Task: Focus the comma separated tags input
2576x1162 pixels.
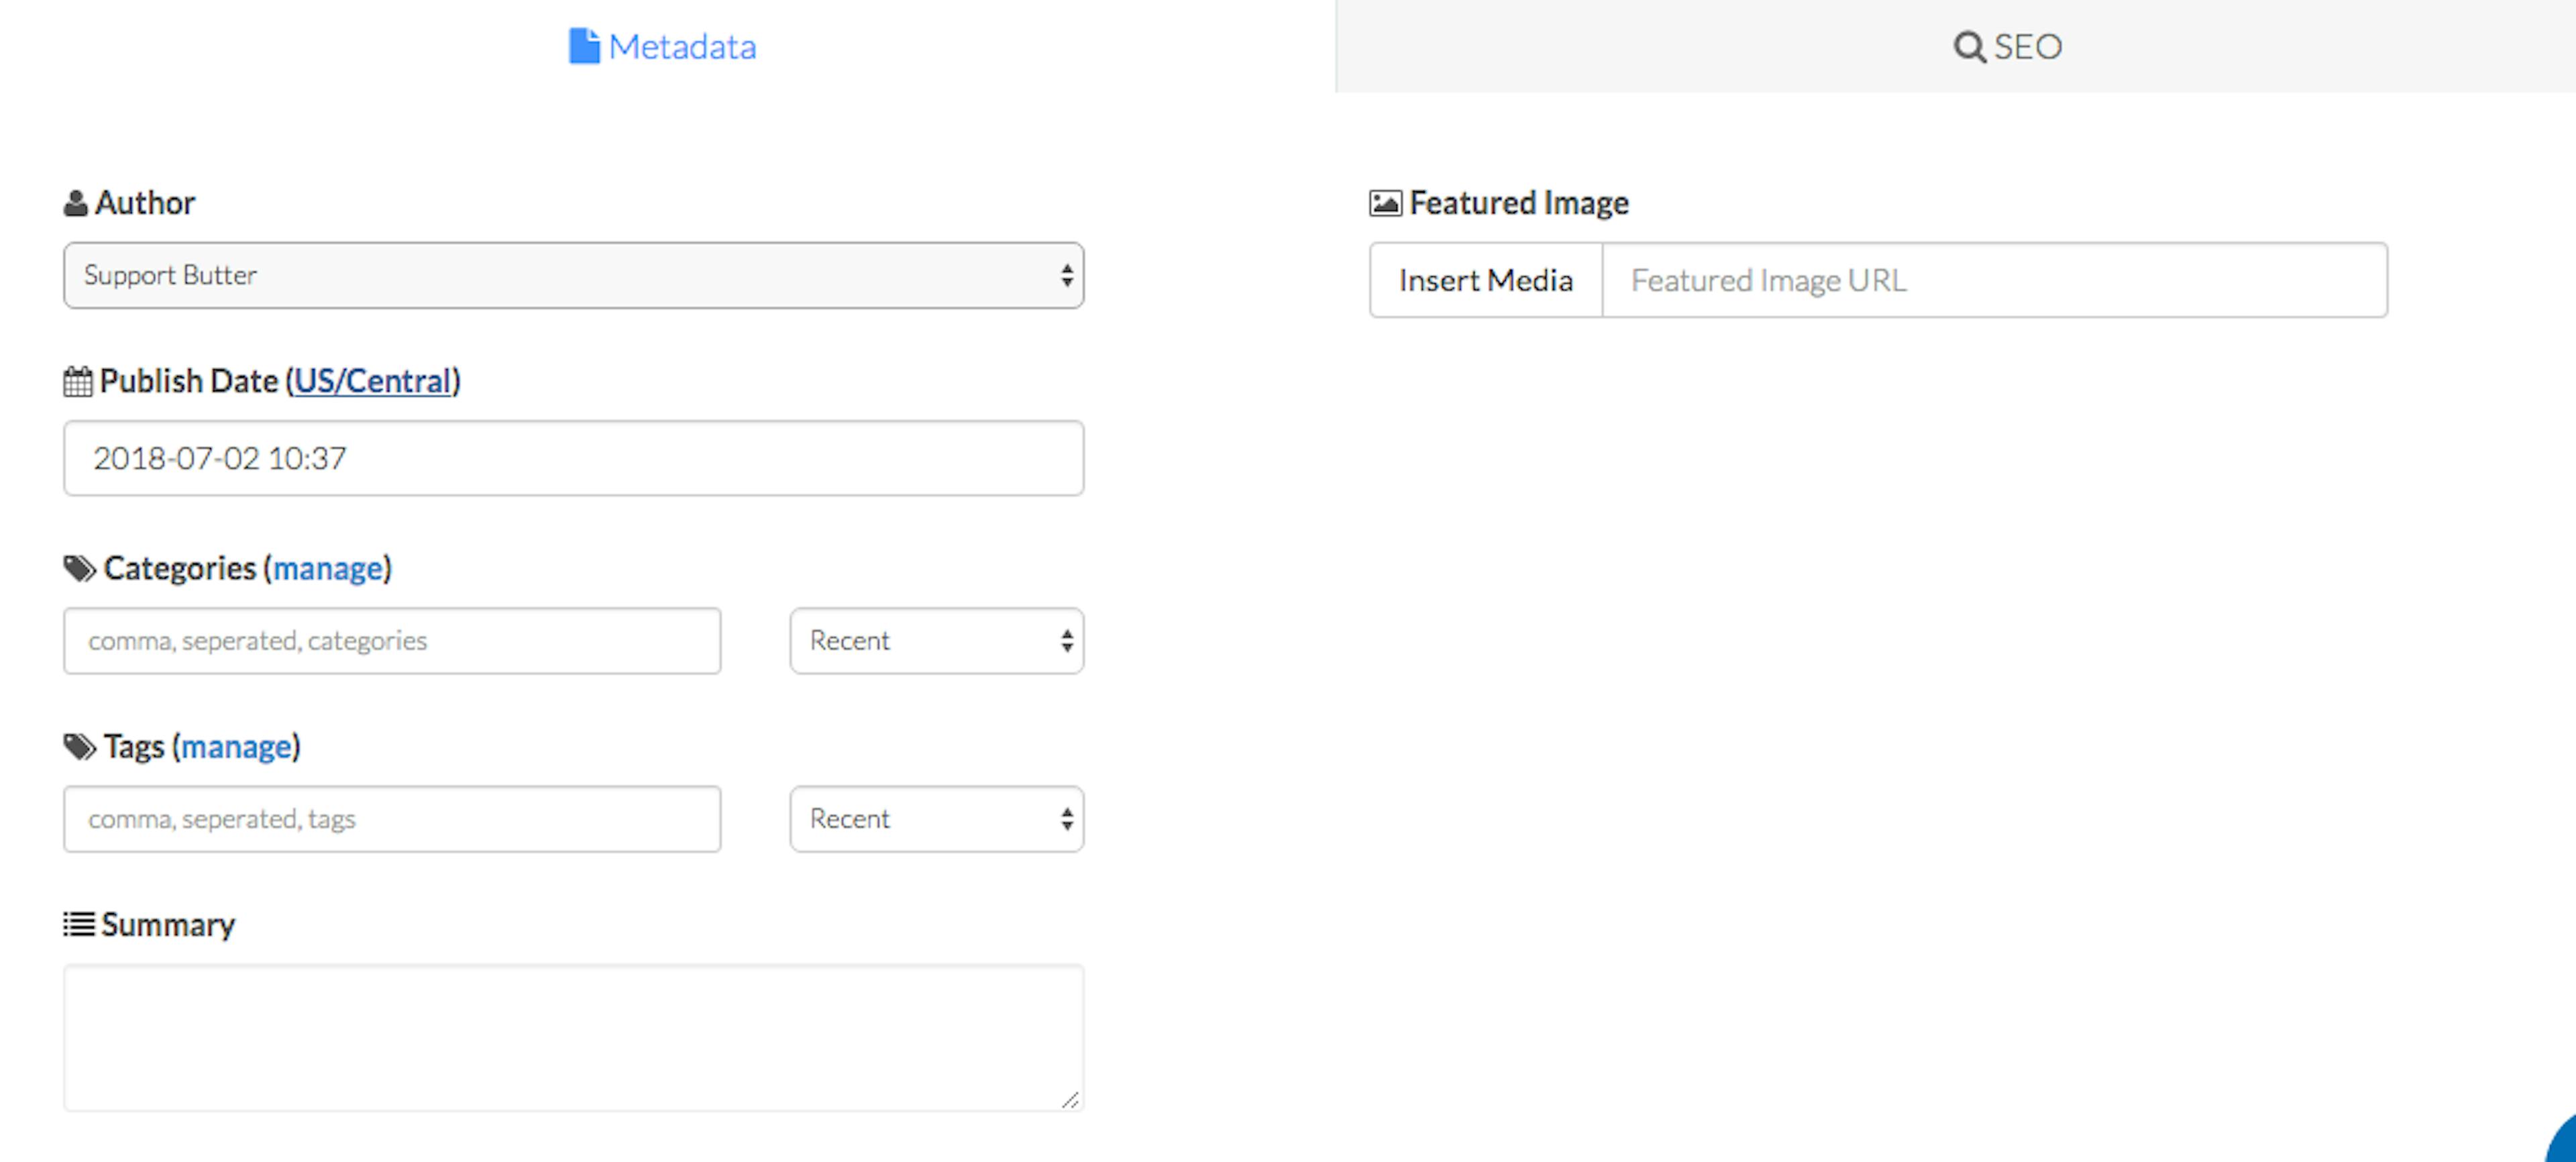Action: [x=392, y=818]
